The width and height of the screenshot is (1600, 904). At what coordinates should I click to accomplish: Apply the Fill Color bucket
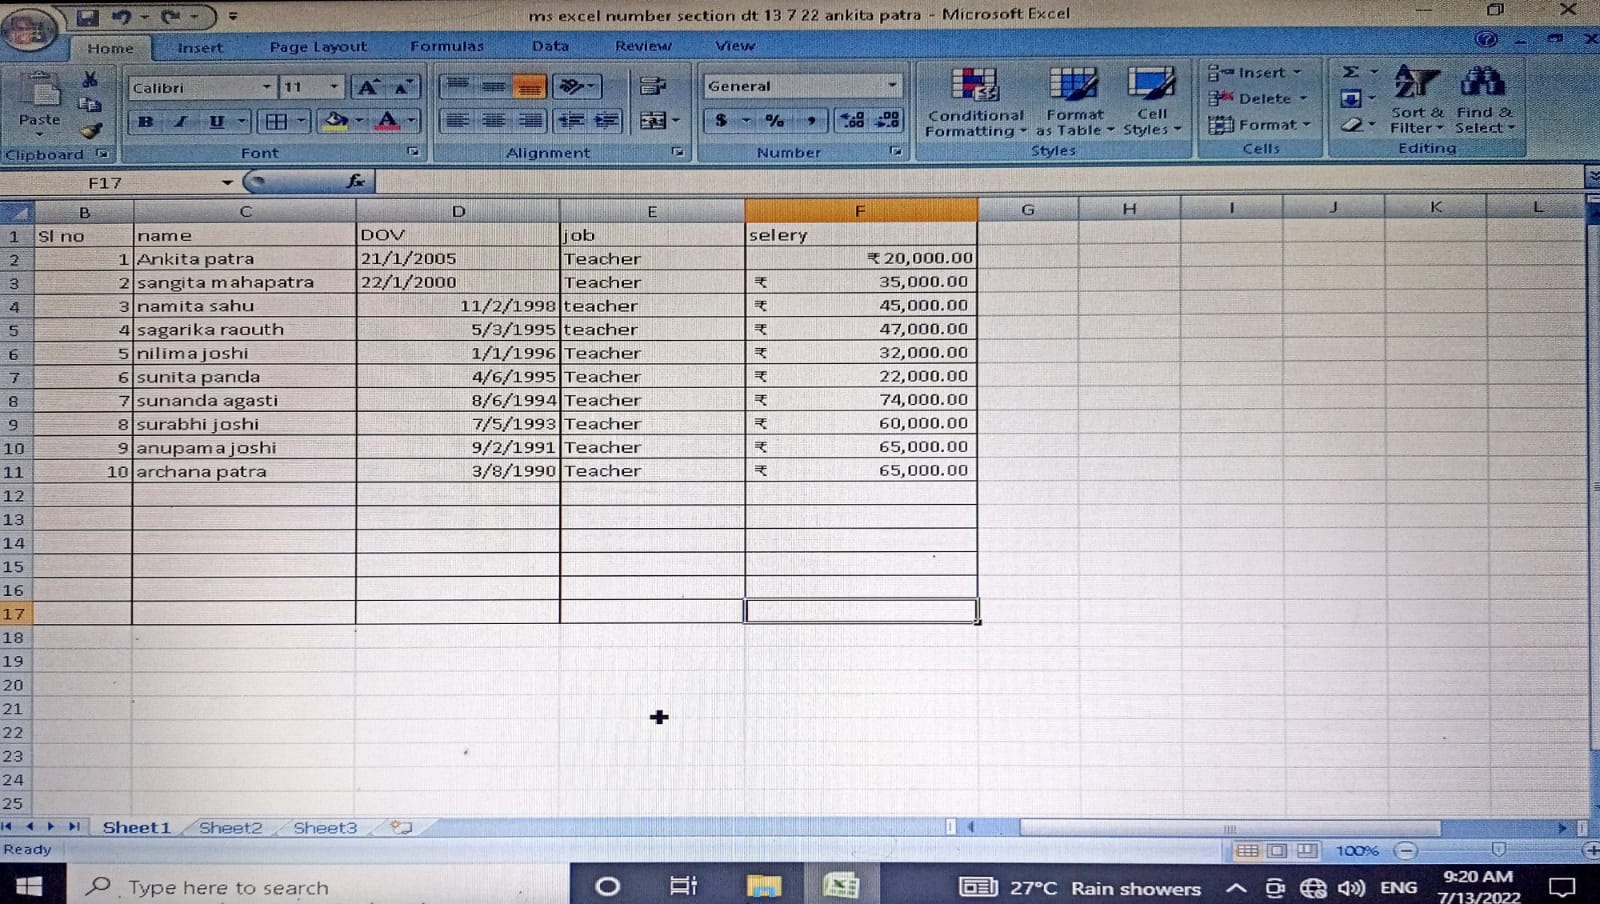point(336,121)
